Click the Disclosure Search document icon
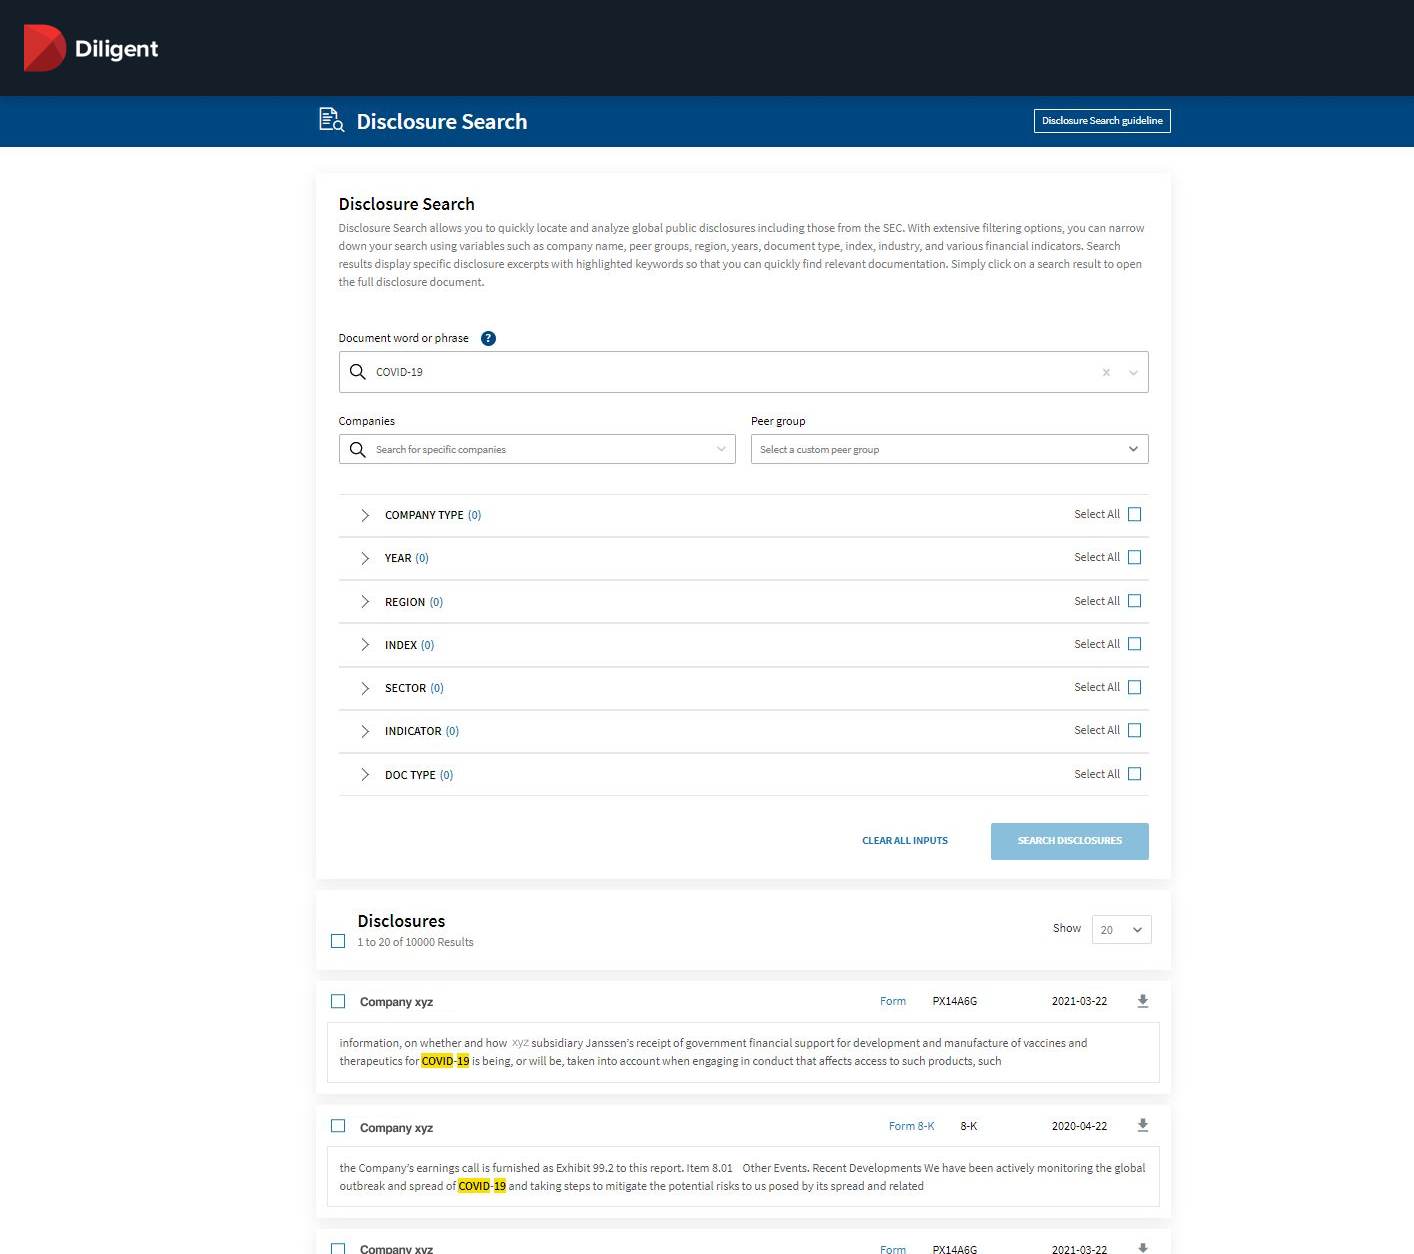 pos(331,120)
